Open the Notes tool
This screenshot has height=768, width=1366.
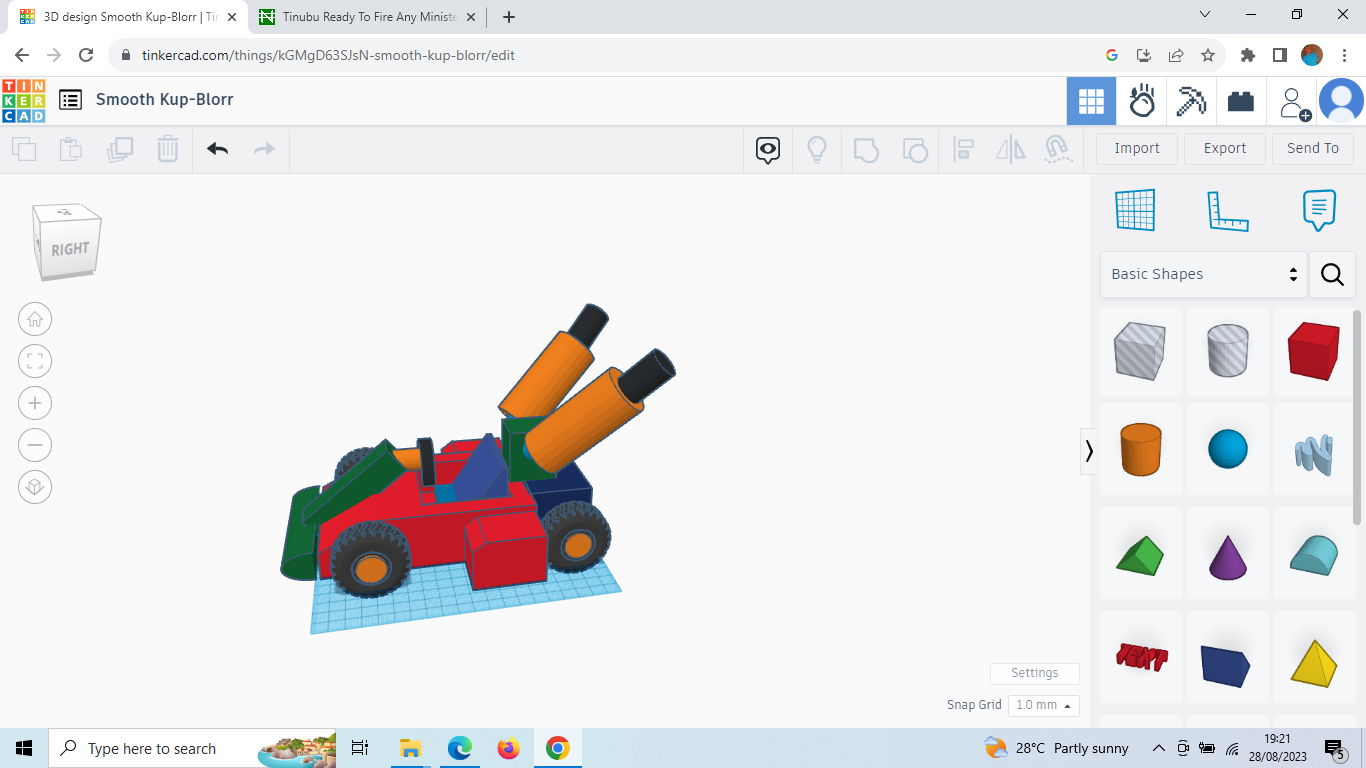[1319, 210]
